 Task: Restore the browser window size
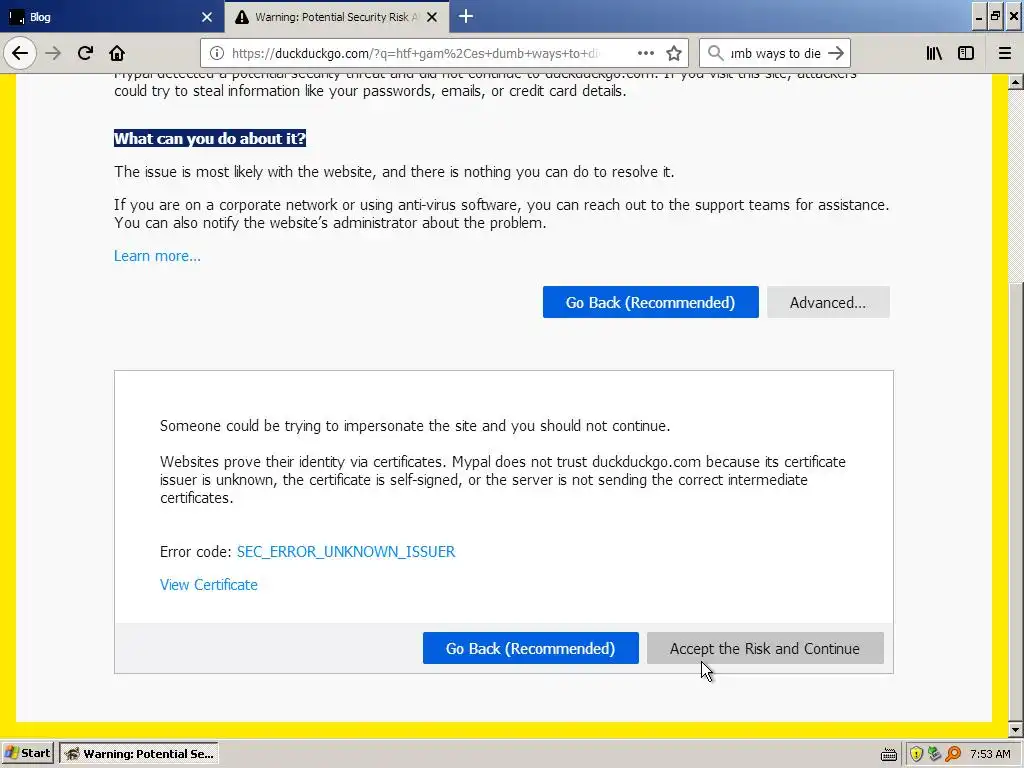(x=995, y=17)
